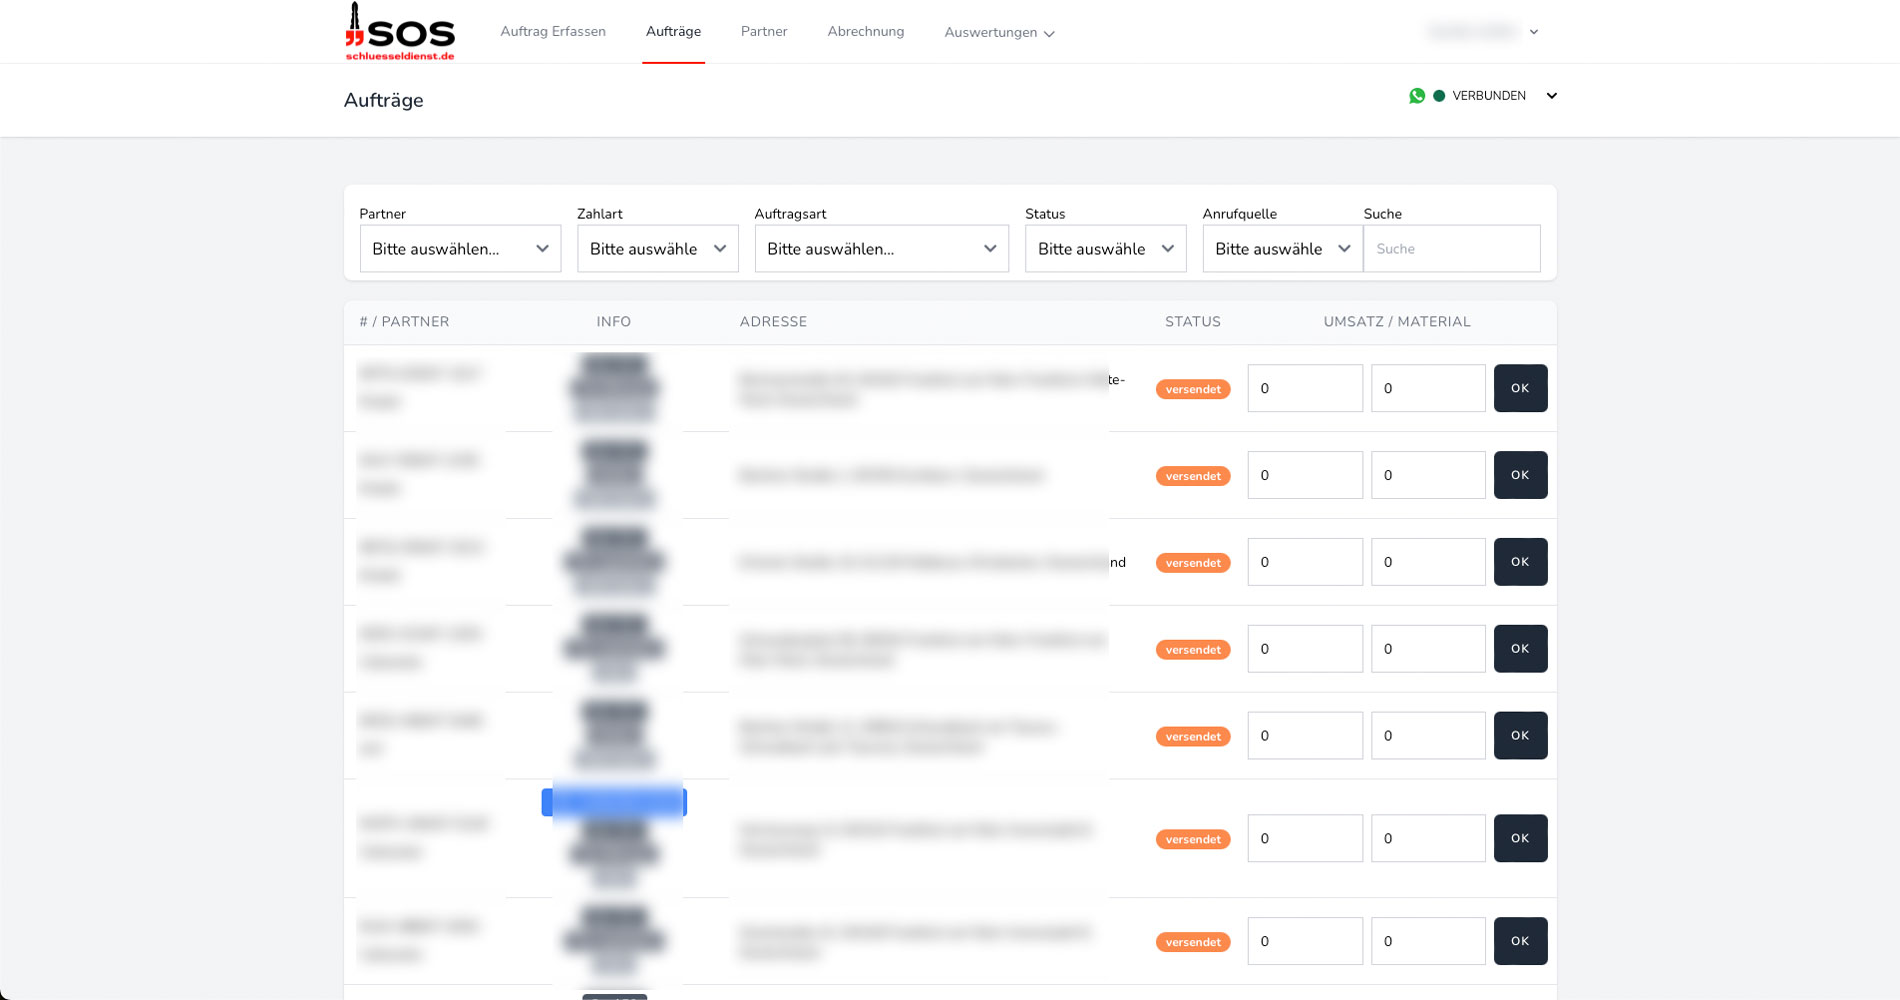Click the ADRESSE column header
Viewport: 1900px width, 1000px height.
tap(773, 322)
